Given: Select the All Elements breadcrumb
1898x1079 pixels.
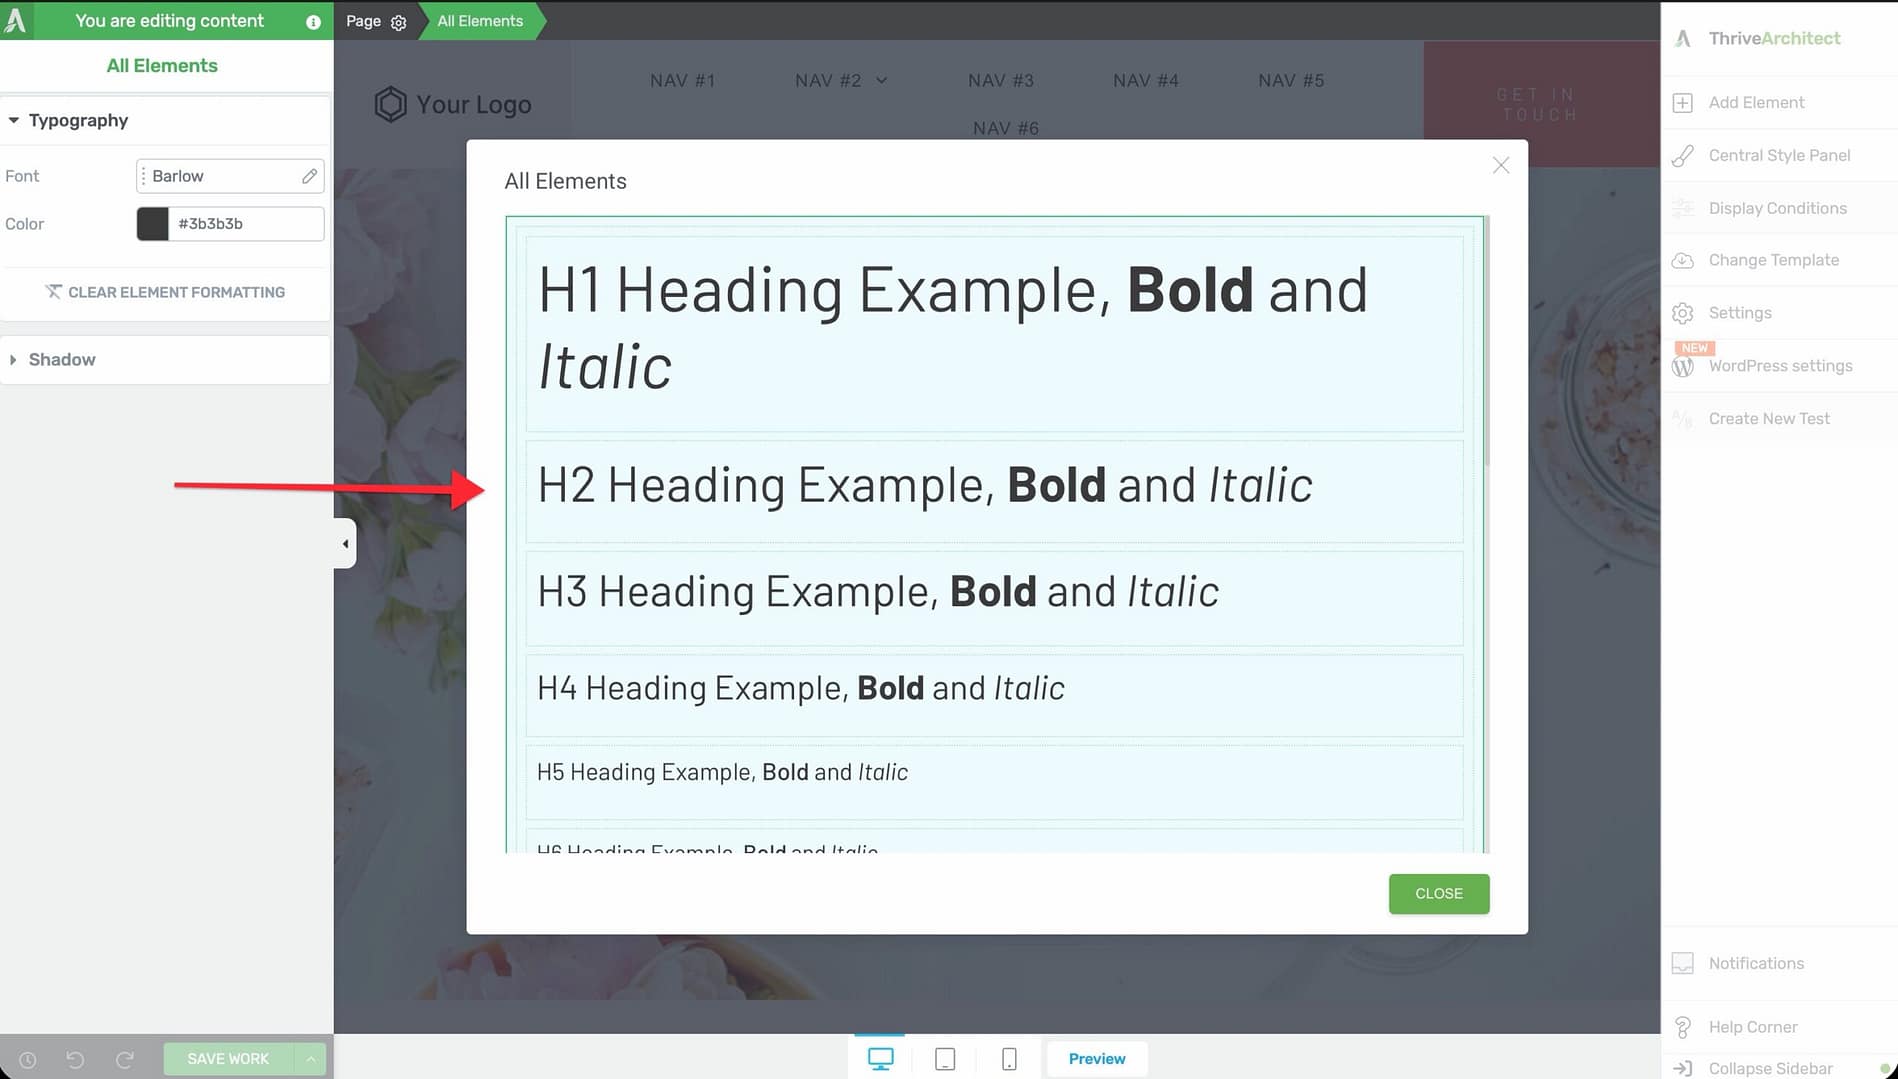Looking at the screenshot, I should pos(480,21).
